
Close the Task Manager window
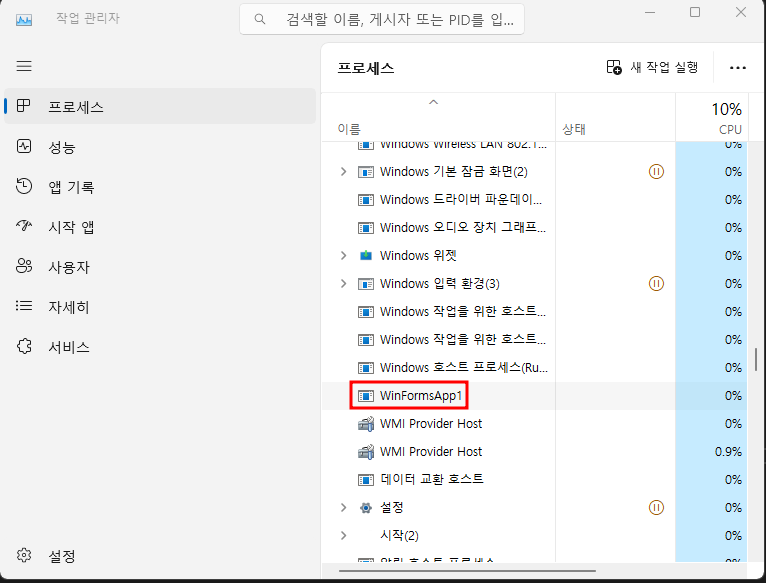(x=741, y=12)
